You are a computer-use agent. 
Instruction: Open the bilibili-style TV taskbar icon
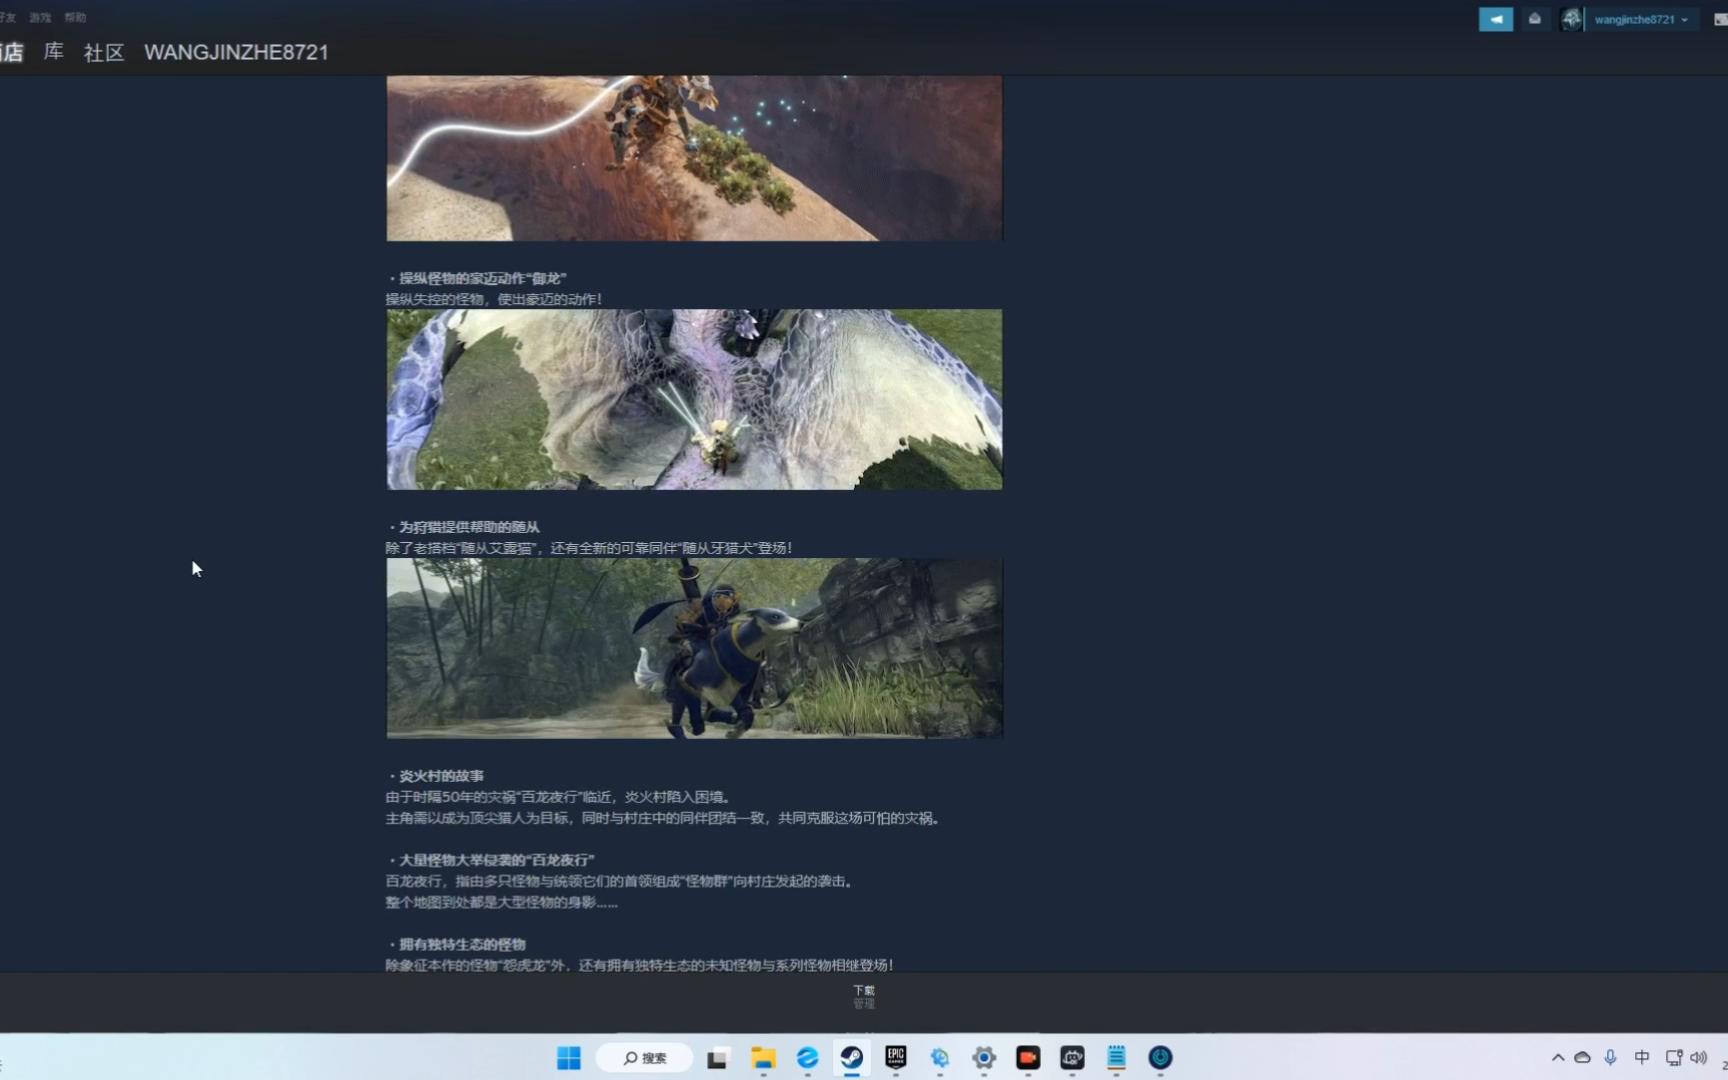[x=1072, y=1058]
